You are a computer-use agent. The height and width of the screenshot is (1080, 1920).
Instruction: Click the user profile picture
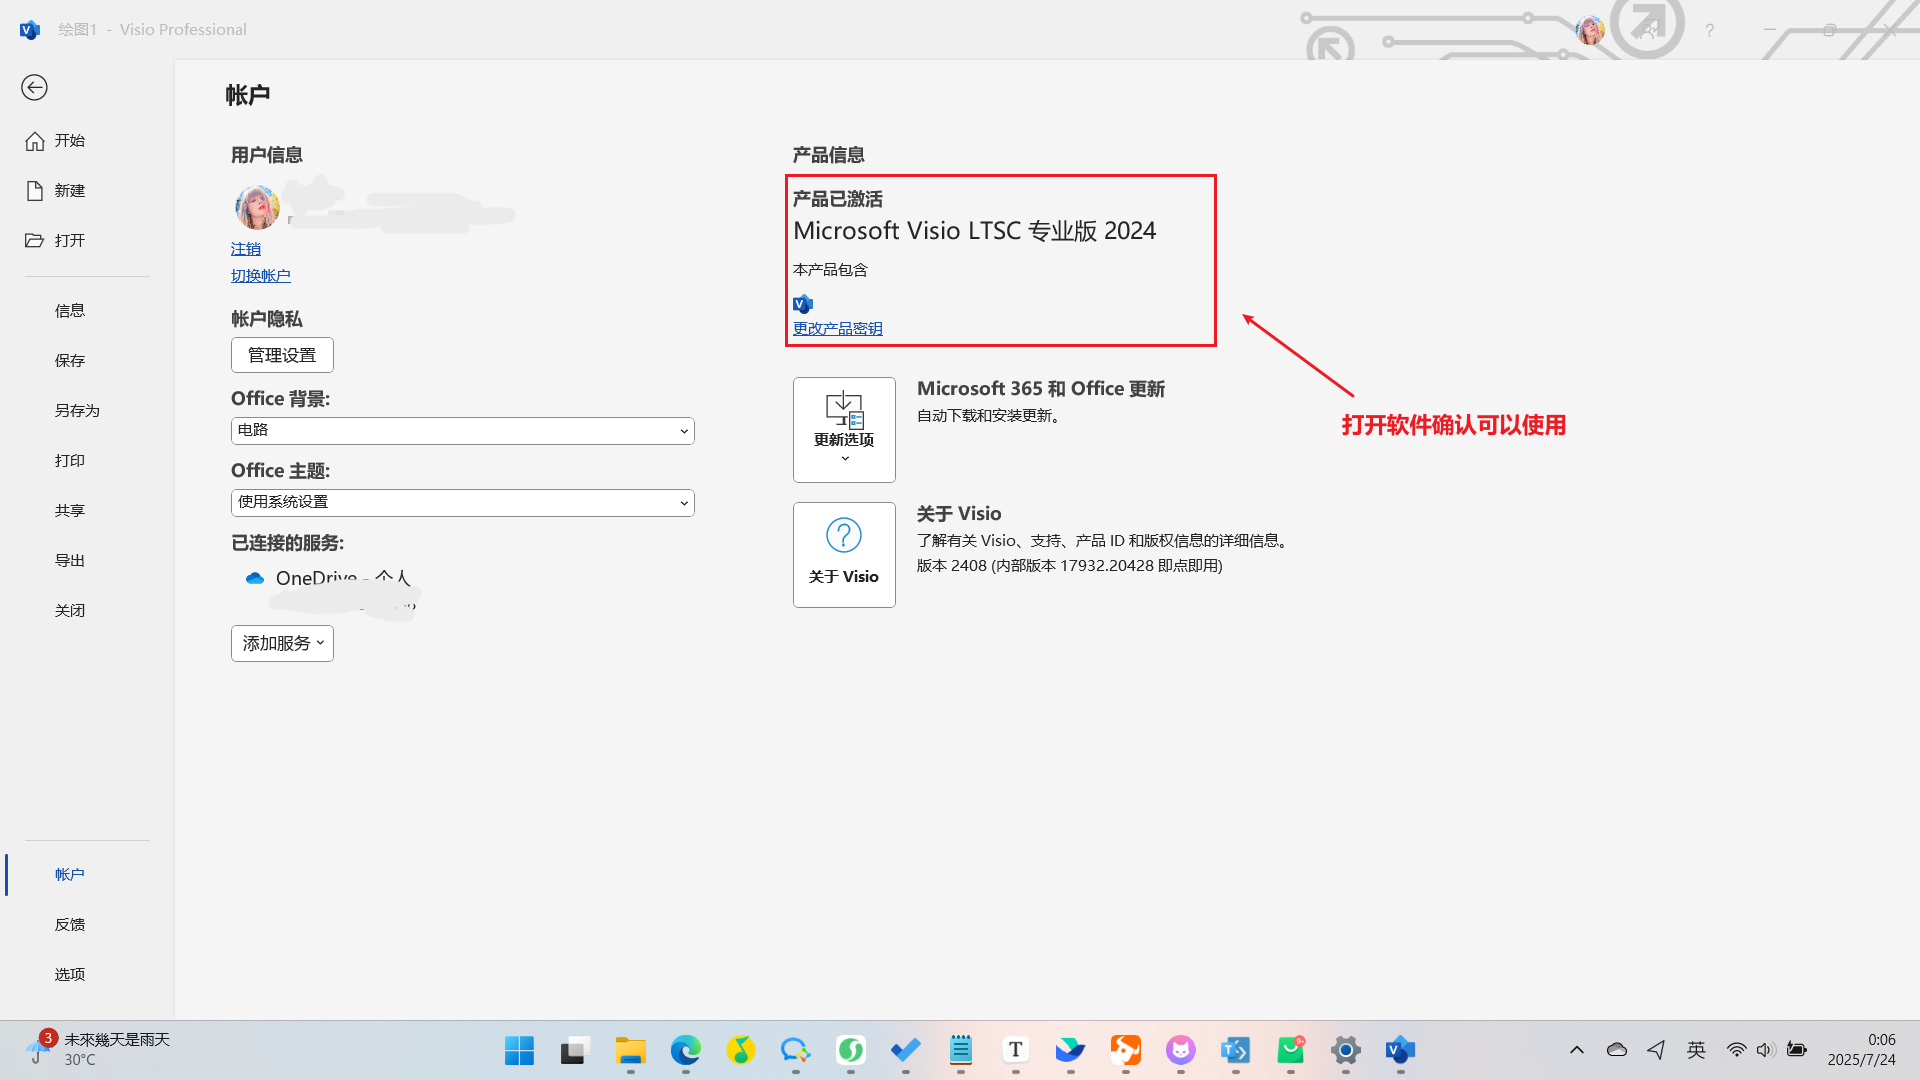pos(257,207)
